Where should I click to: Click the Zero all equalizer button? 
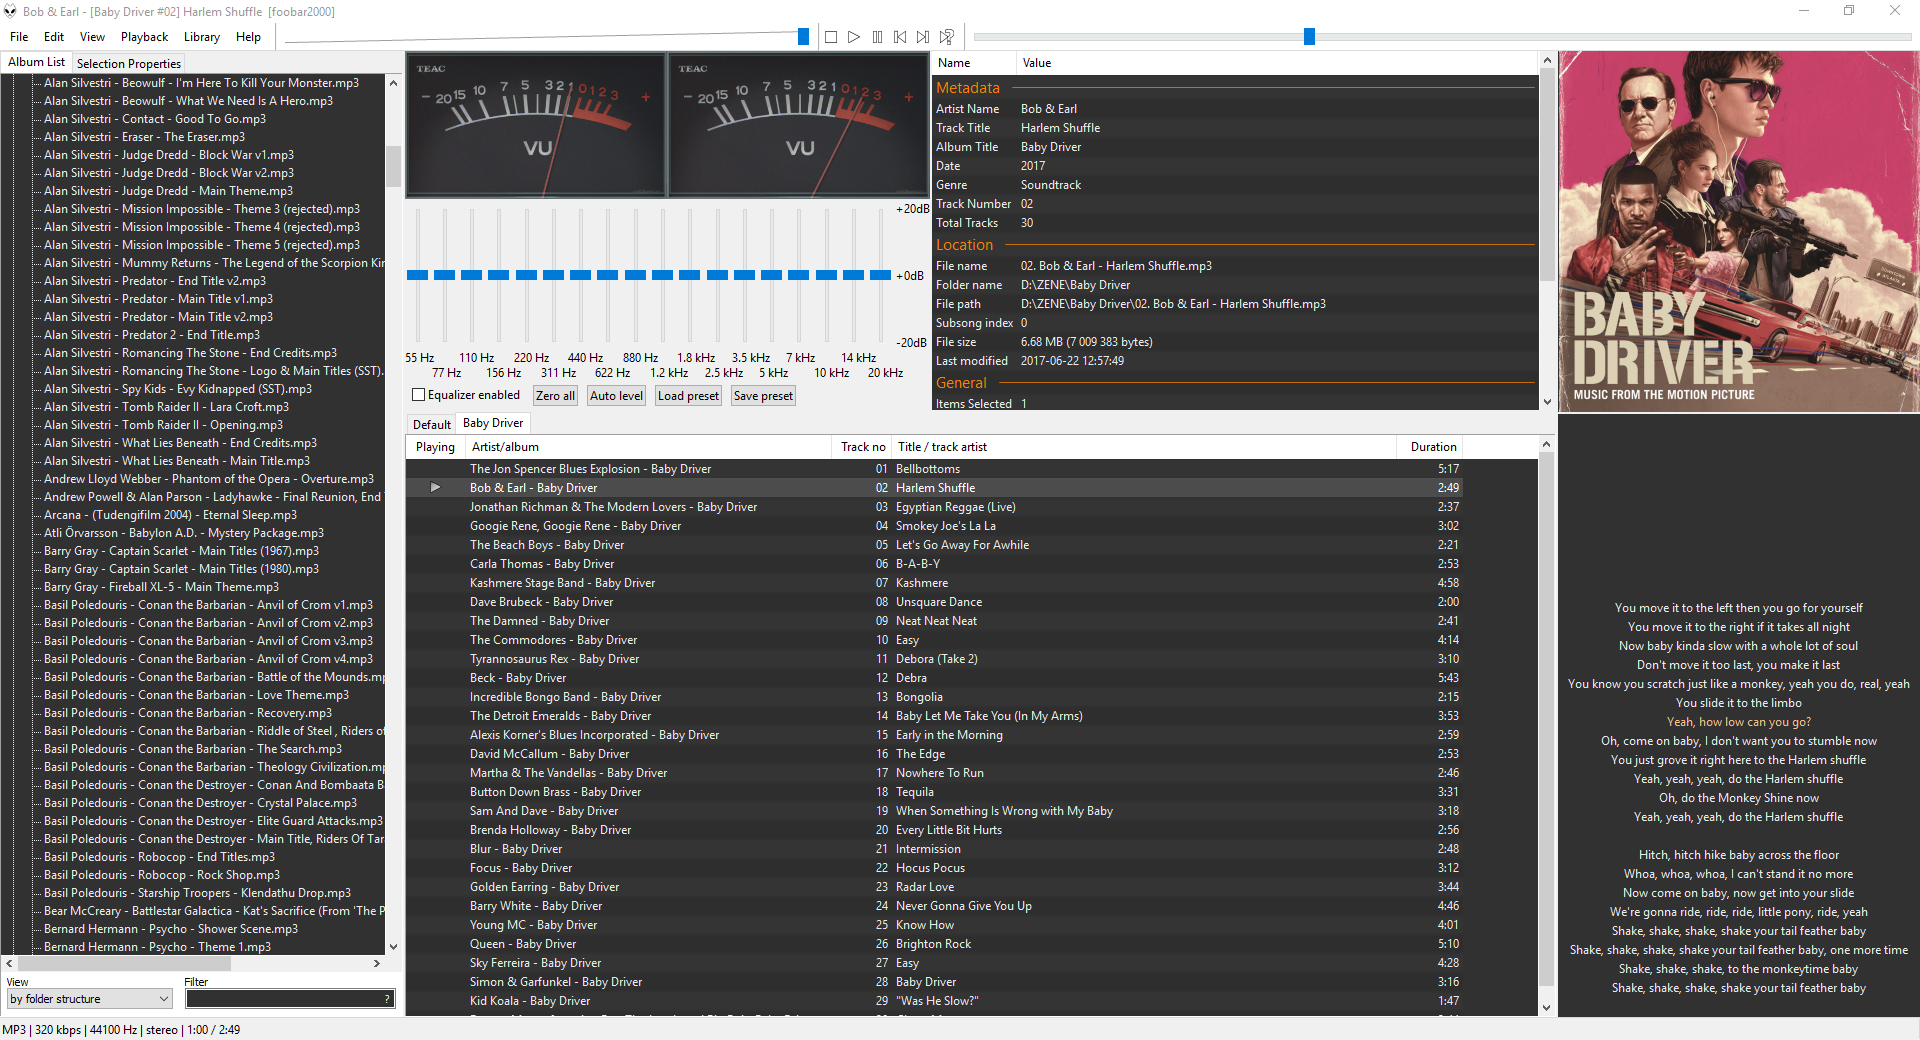555,396
